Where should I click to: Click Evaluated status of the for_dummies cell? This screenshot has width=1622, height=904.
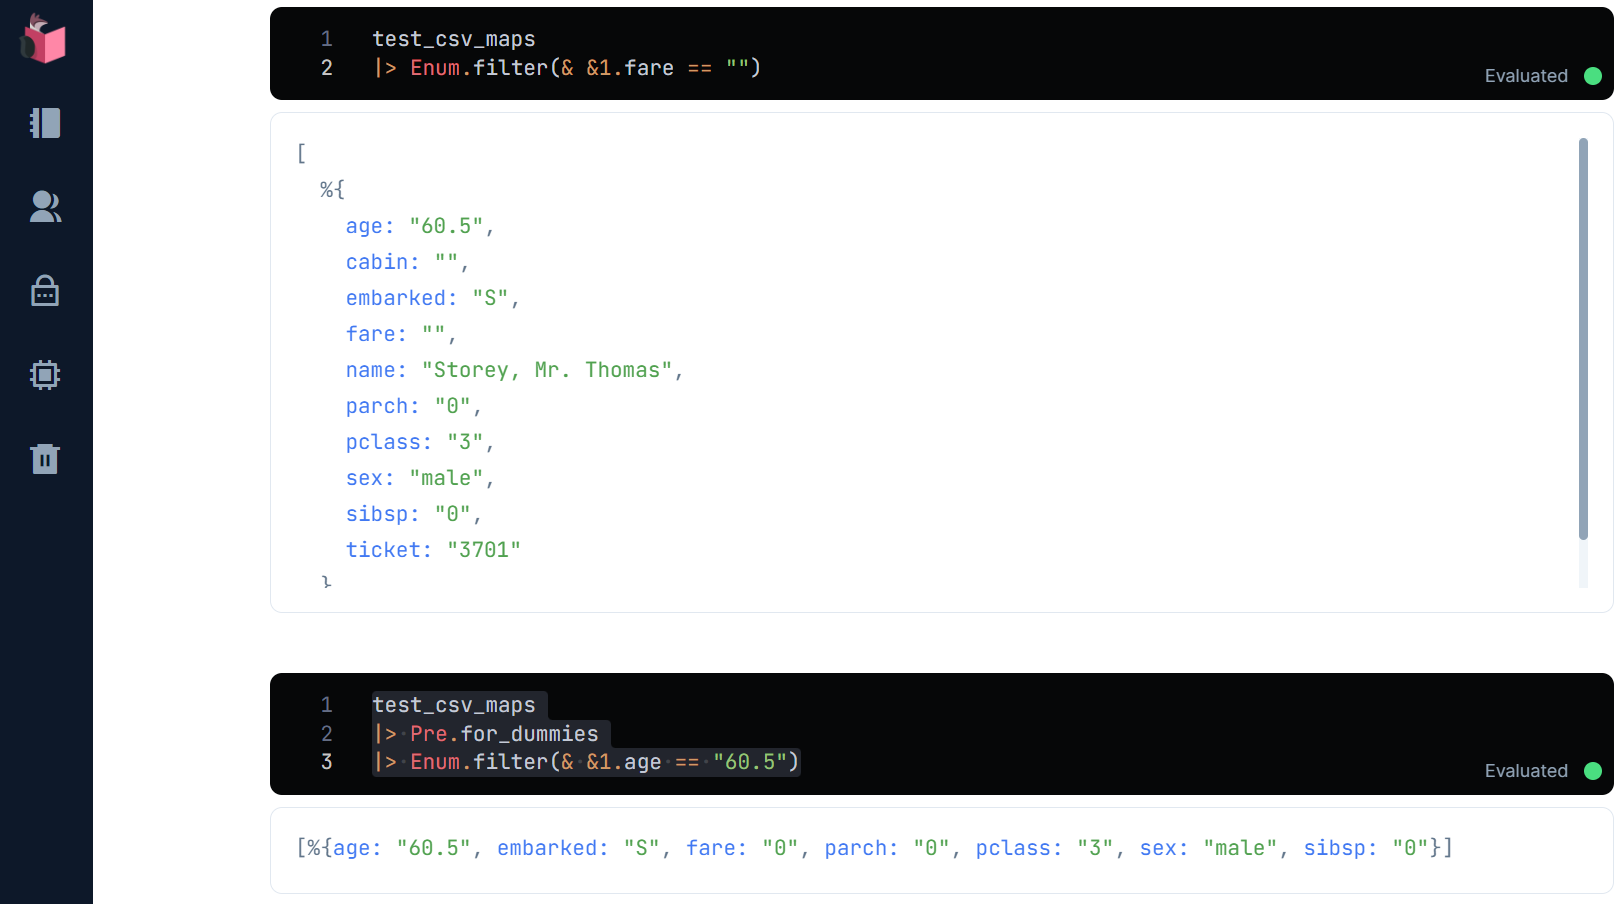coord(1543,771)
